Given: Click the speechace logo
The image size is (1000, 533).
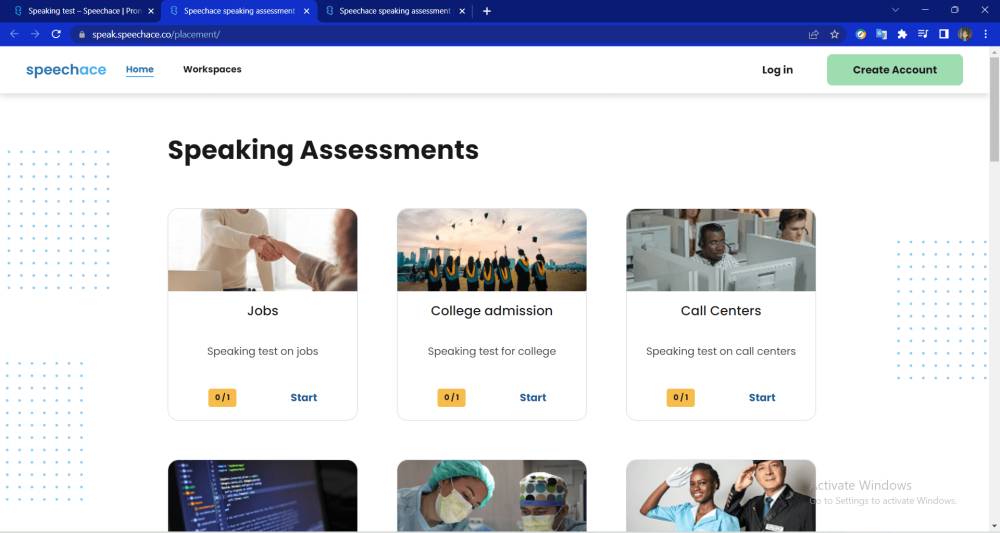Looking at the screenshot, I should (x=66, y=70).
